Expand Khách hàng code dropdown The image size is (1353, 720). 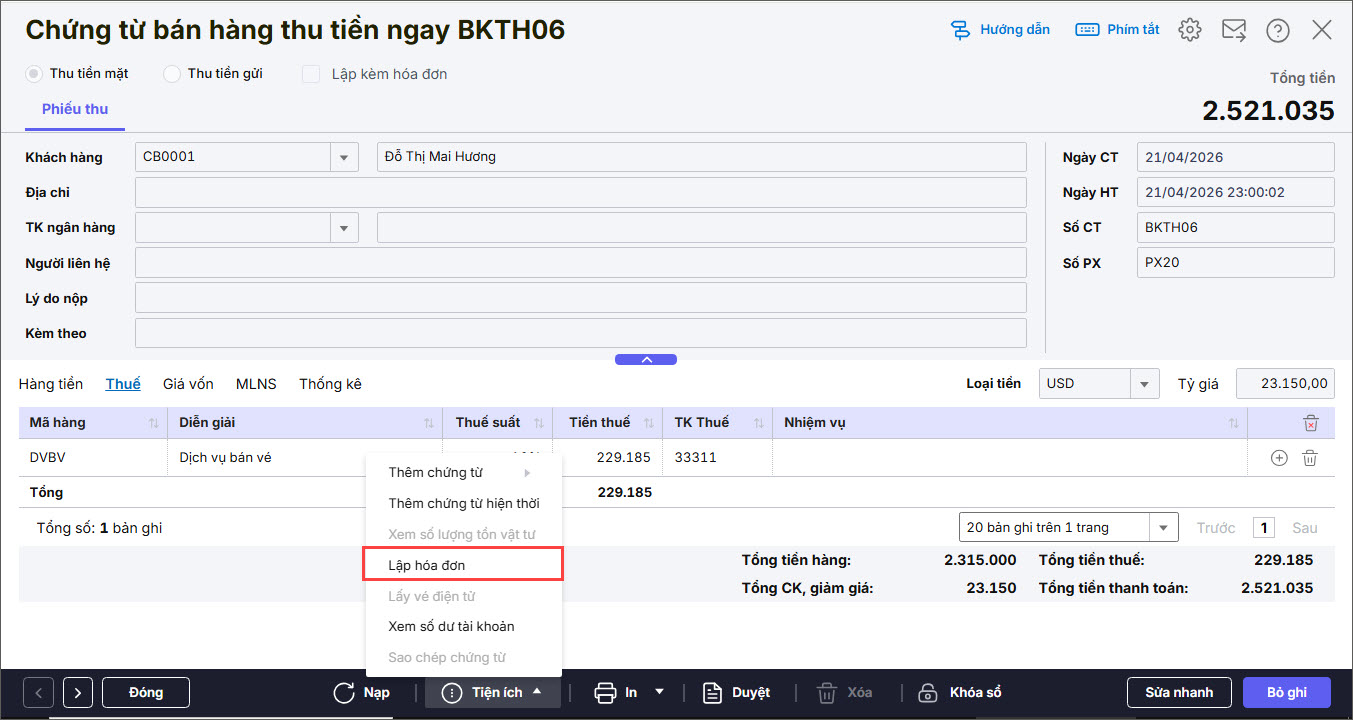[344, 157]
